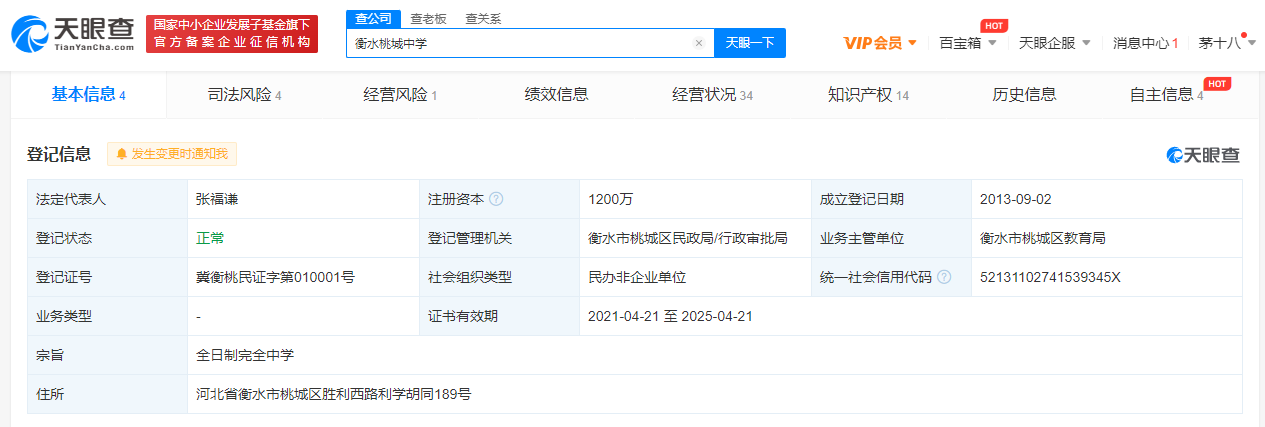Click the establishment date 2013-09-02

point(1016,199)
